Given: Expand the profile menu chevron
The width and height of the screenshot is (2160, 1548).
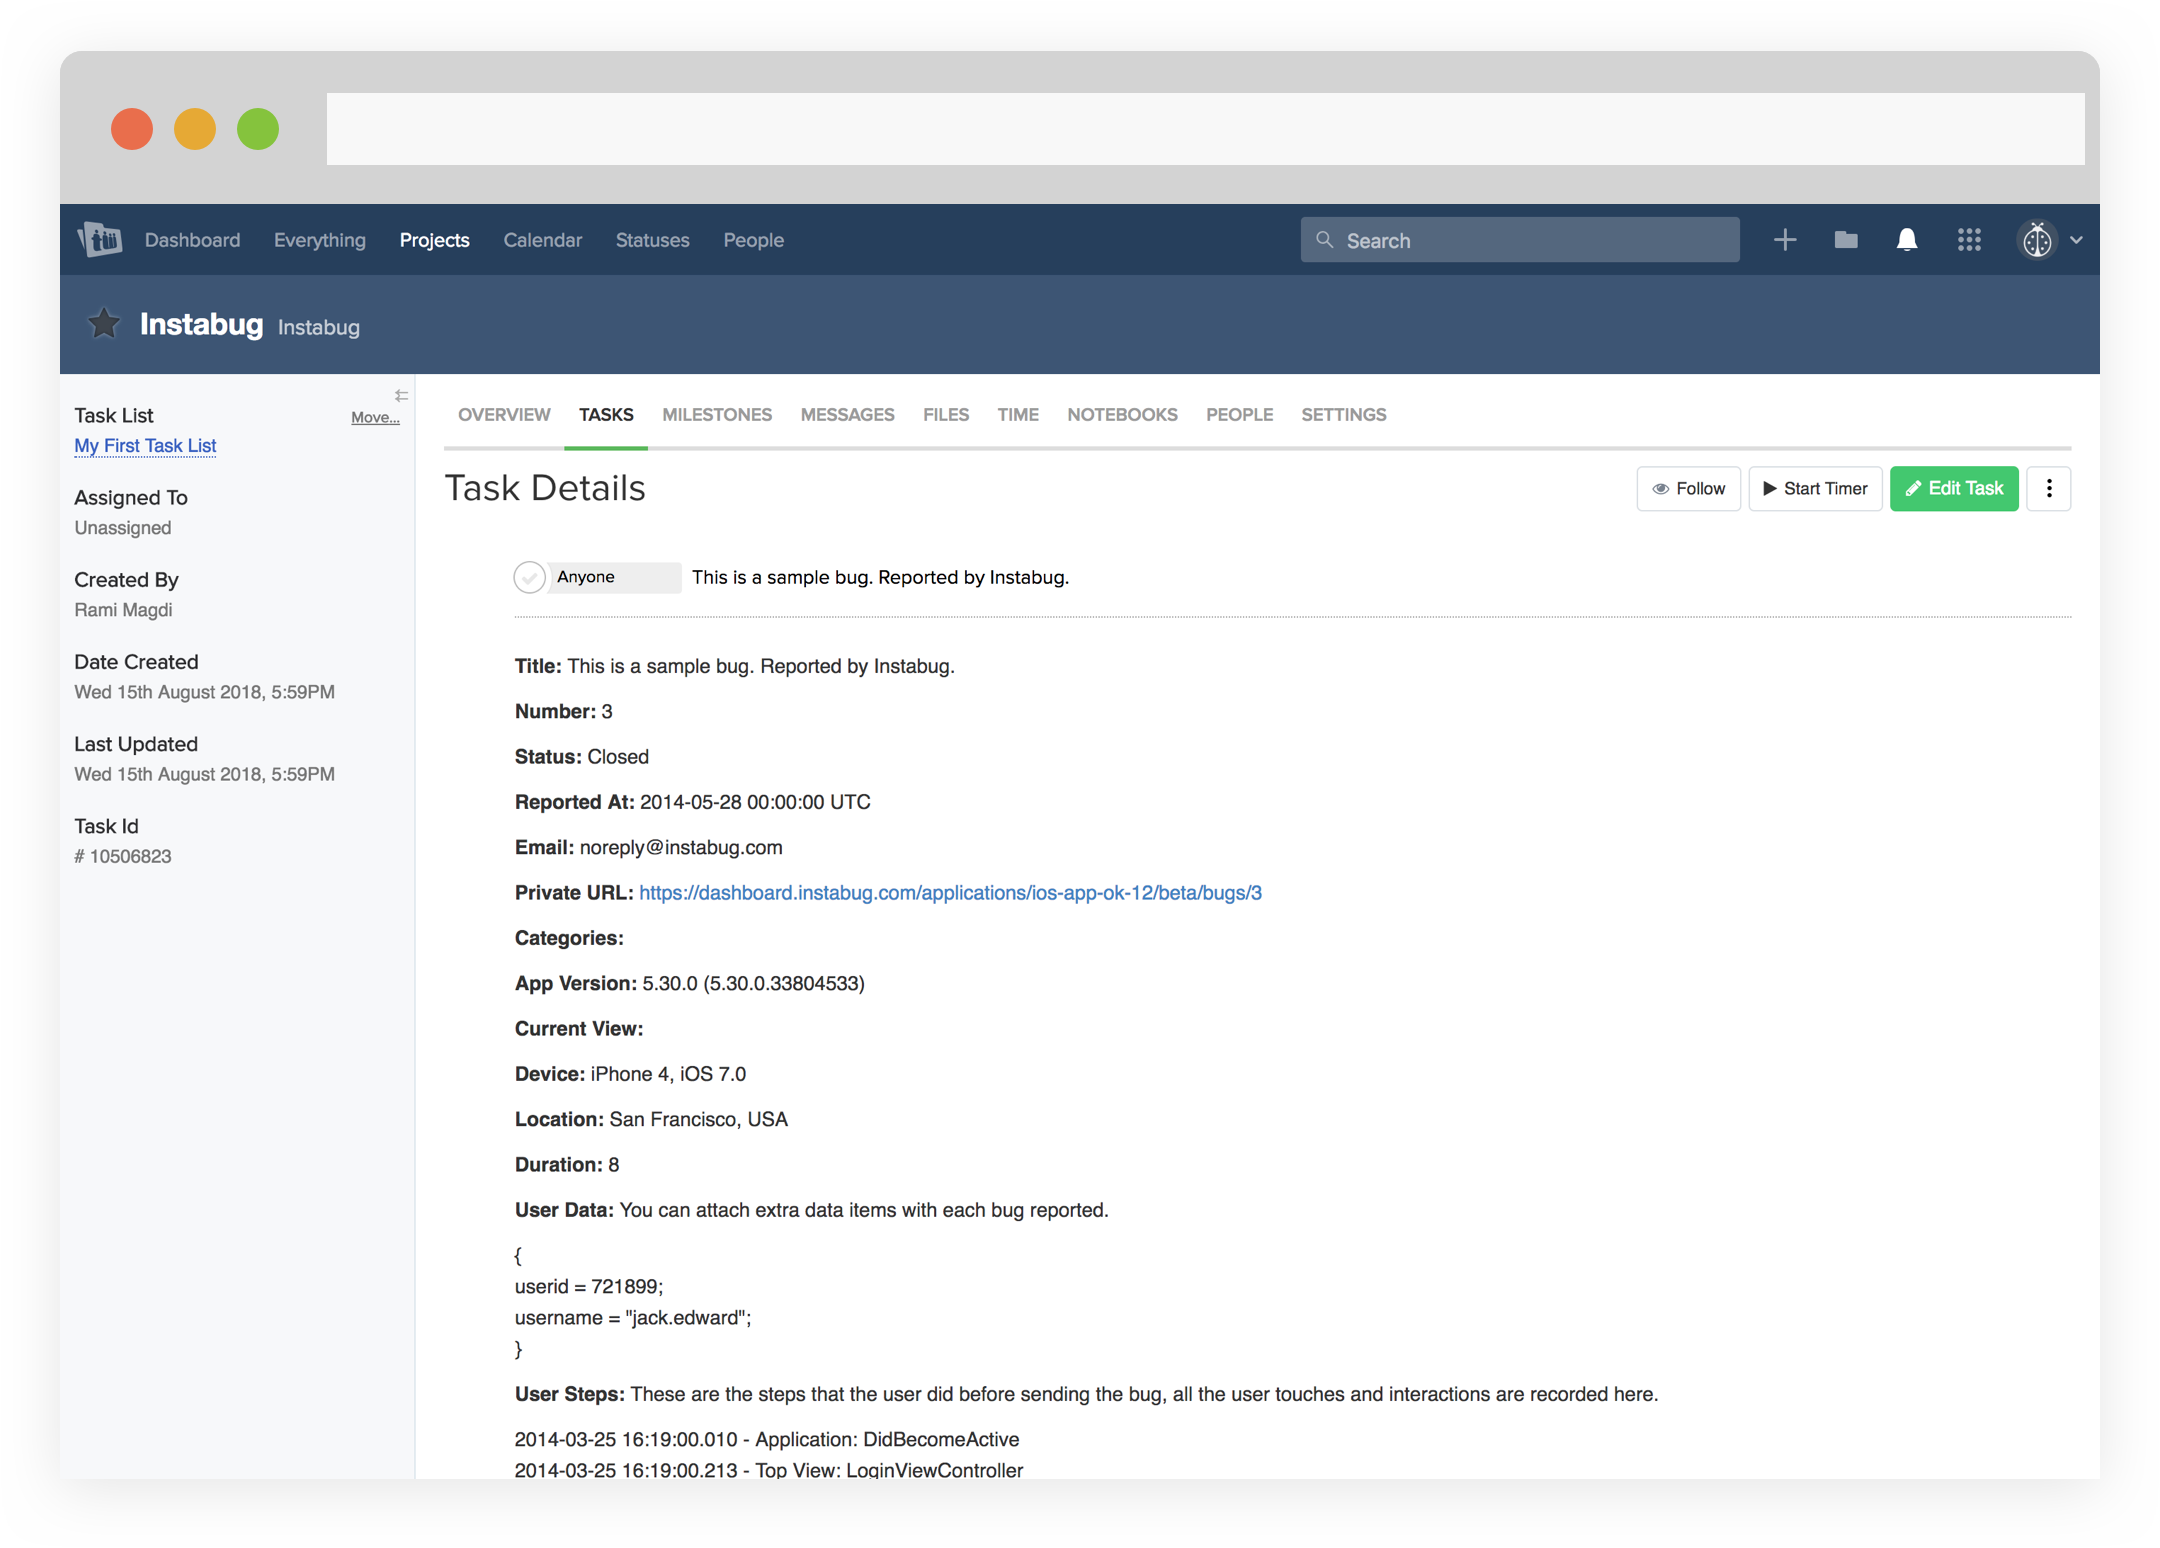Looking at the screenshot, I should tap(2077, 240).
